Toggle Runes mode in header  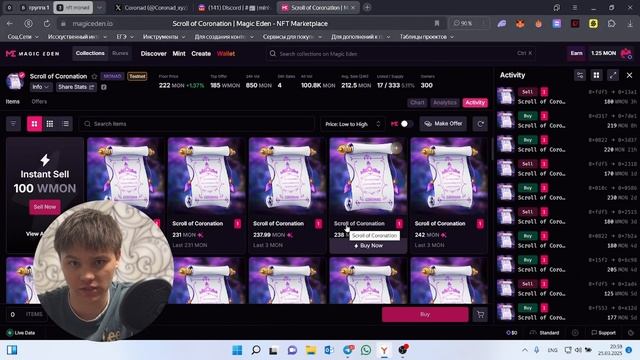click(x=120, y=53)
